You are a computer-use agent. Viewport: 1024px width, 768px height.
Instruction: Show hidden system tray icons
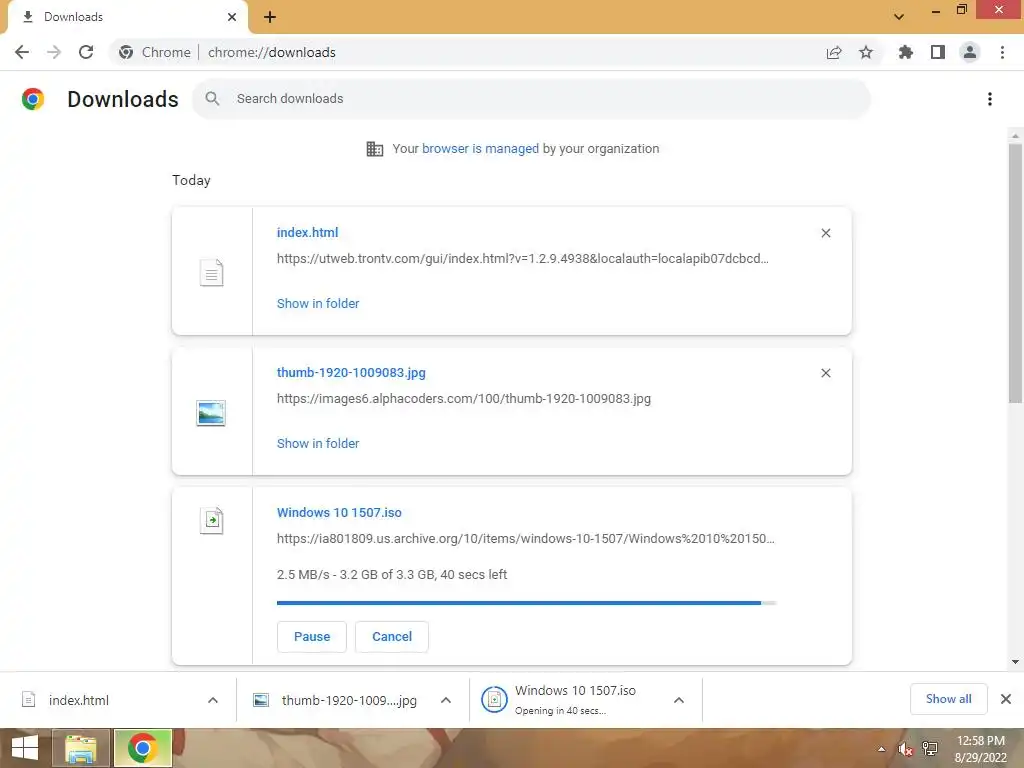pos(882,749)
